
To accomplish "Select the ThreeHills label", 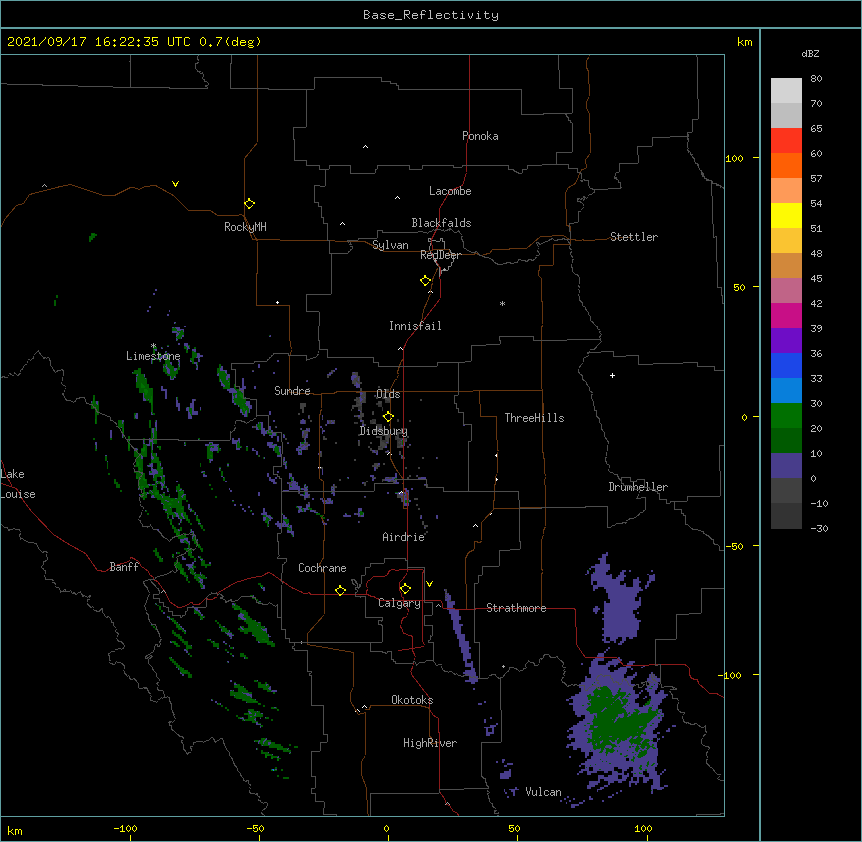I will pos(534,418).
